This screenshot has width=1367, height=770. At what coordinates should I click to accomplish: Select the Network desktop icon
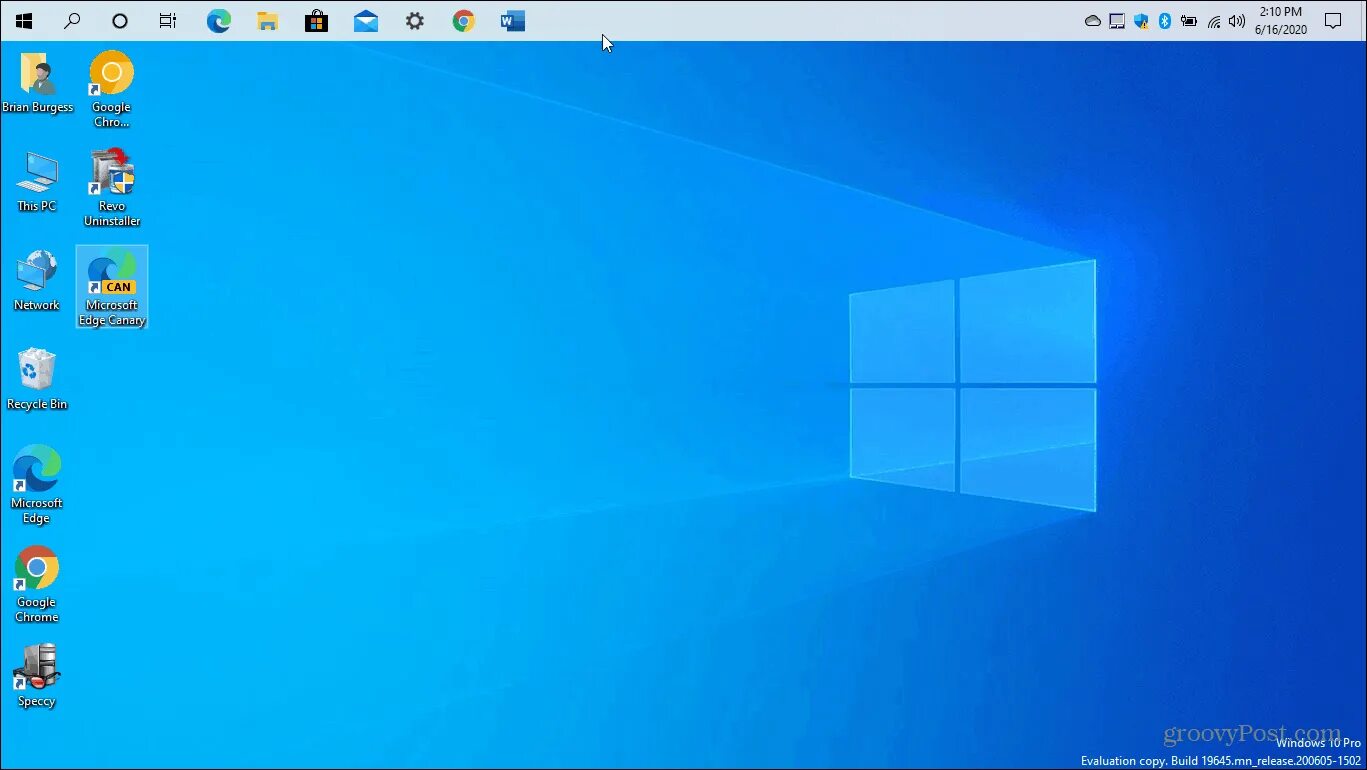coord(37,280)
